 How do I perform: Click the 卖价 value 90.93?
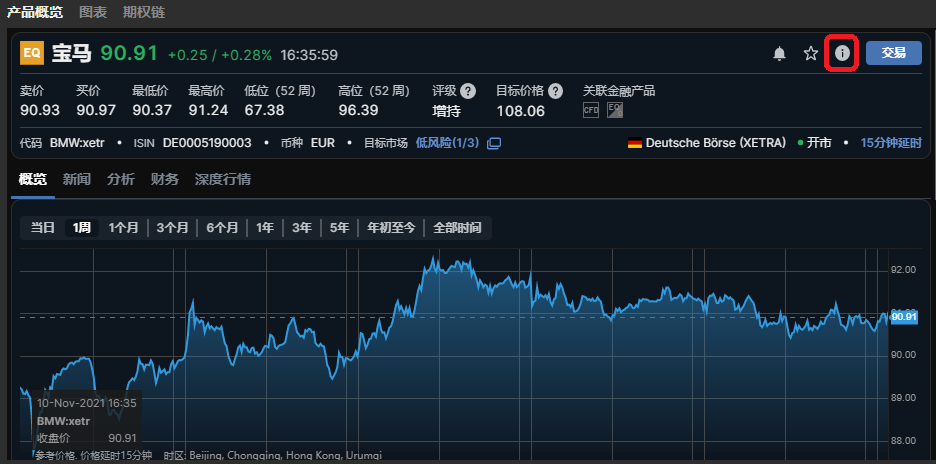pyautogui.click(x=40, y=110)
